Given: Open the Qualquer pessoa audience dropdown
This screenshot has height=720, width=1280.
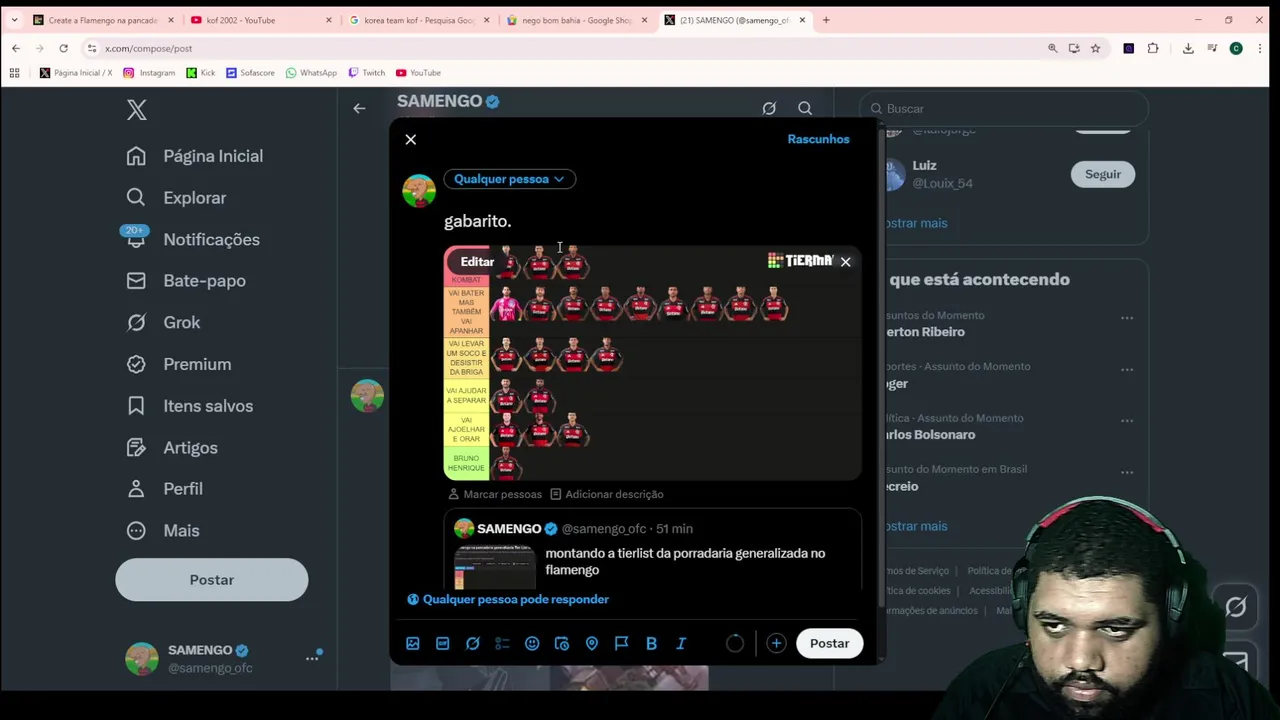Looking at the screenshot, I should (509, 179).
